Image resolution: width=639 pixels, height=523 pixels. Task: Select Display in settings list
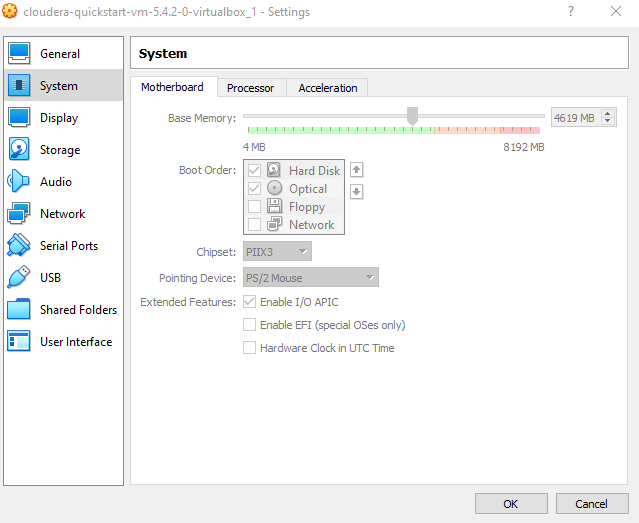click(59, 118)
